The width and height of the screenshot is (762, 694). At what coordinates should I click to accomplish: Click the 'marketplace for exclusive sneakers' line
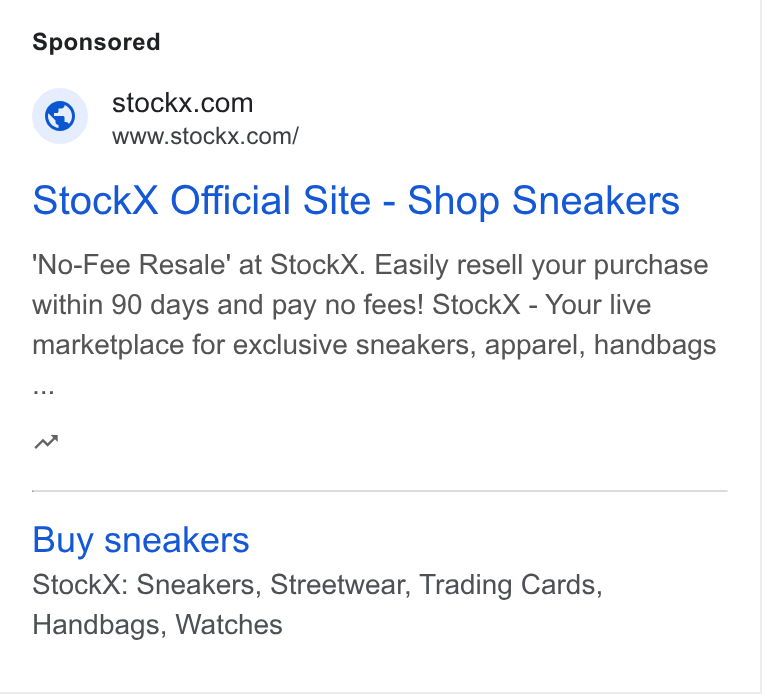[x=374, y=345]
